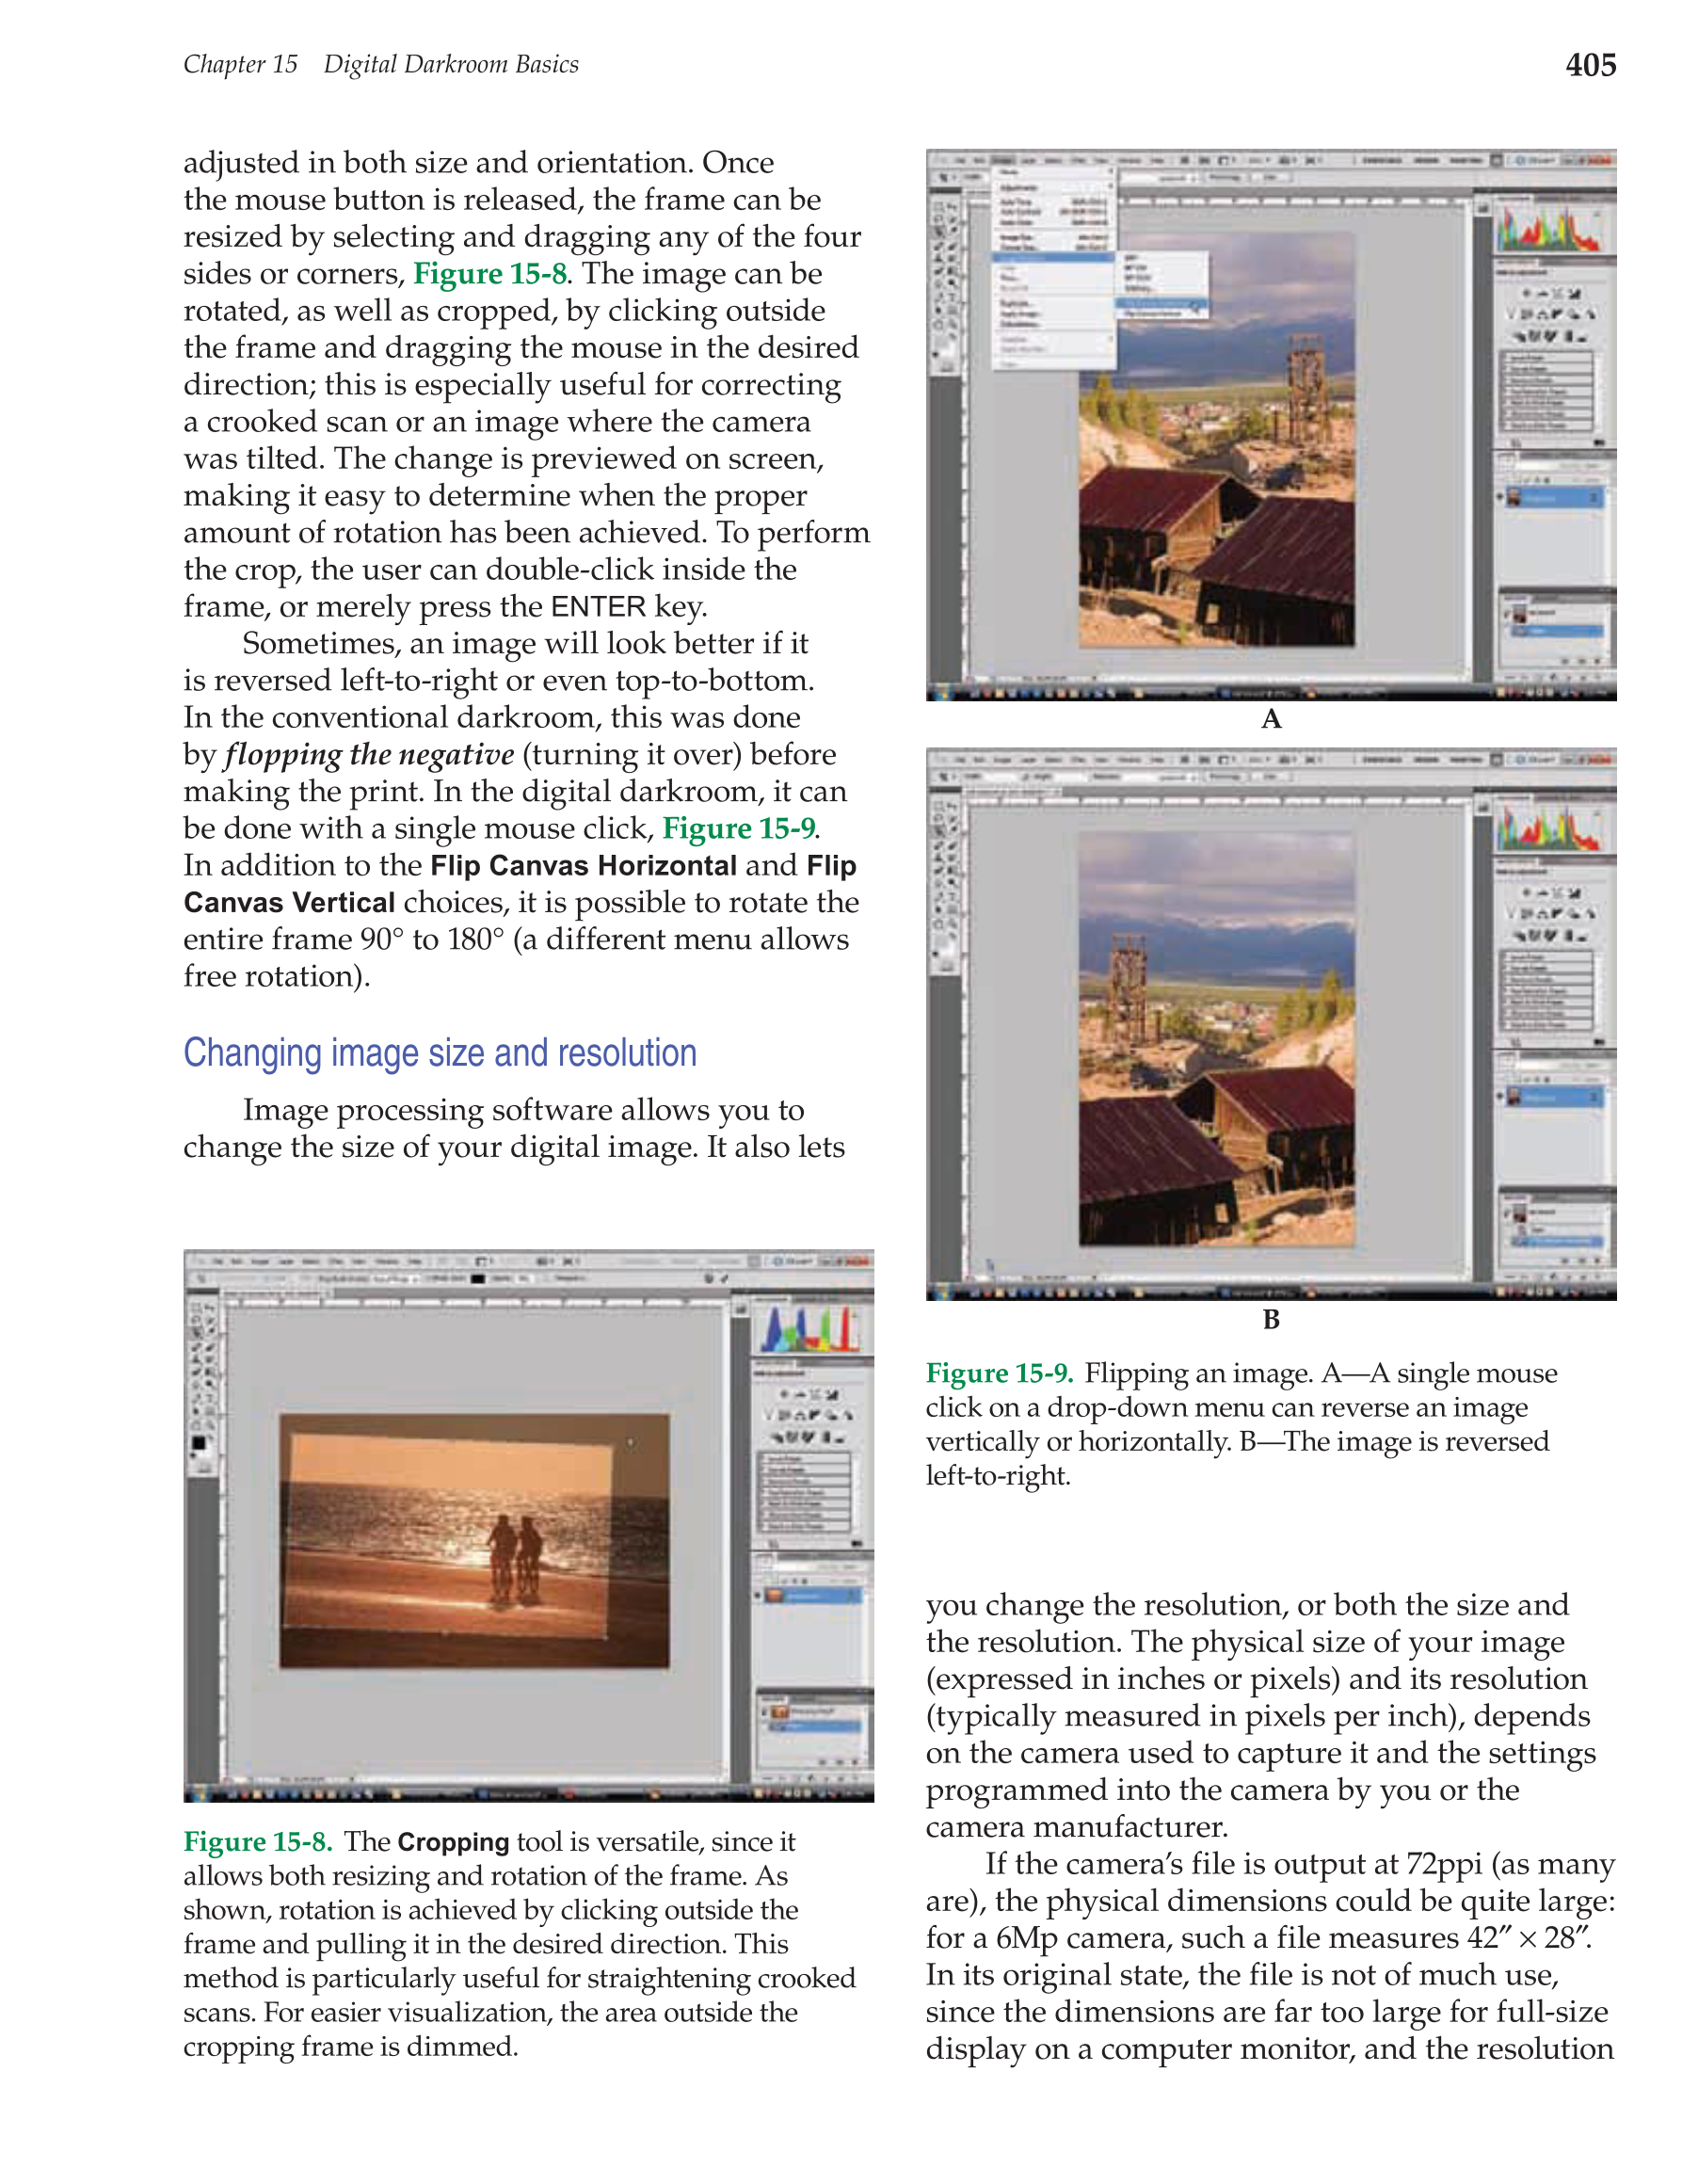Screen dimensions: 1698x2184
Task: Click highlighted history state in screenshot A panel
Action: pyautogui.click(x=1558, y=631)
